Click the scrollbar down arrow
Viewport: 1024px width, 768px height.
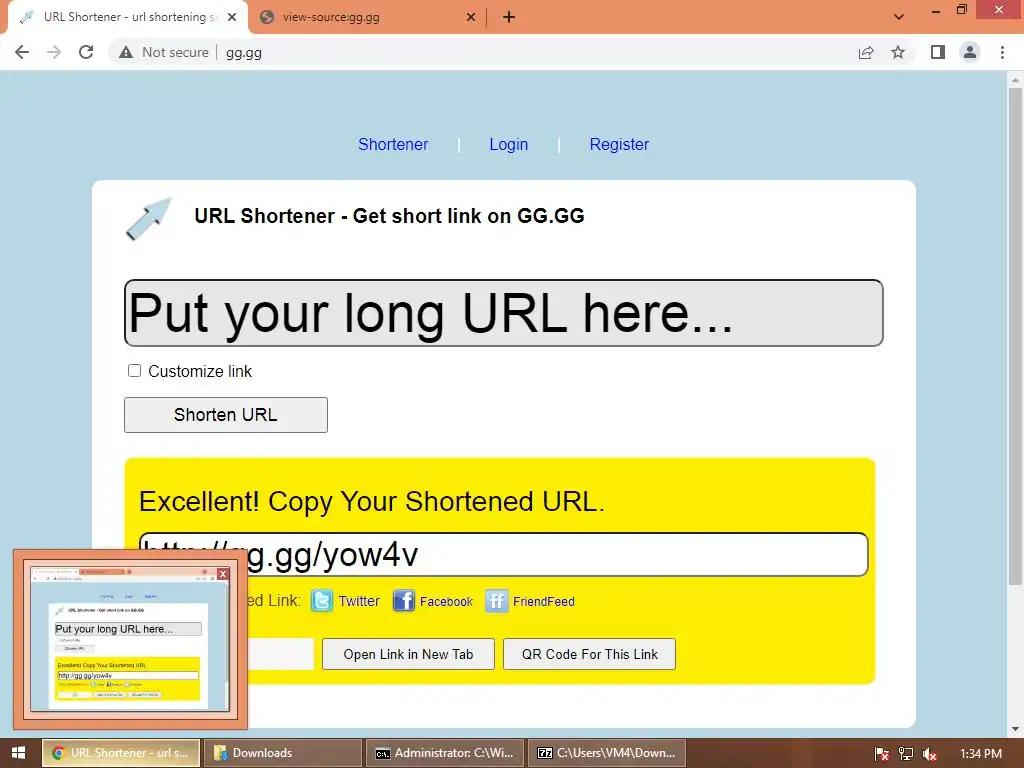pyautogui.click(x=1015, y=728)
